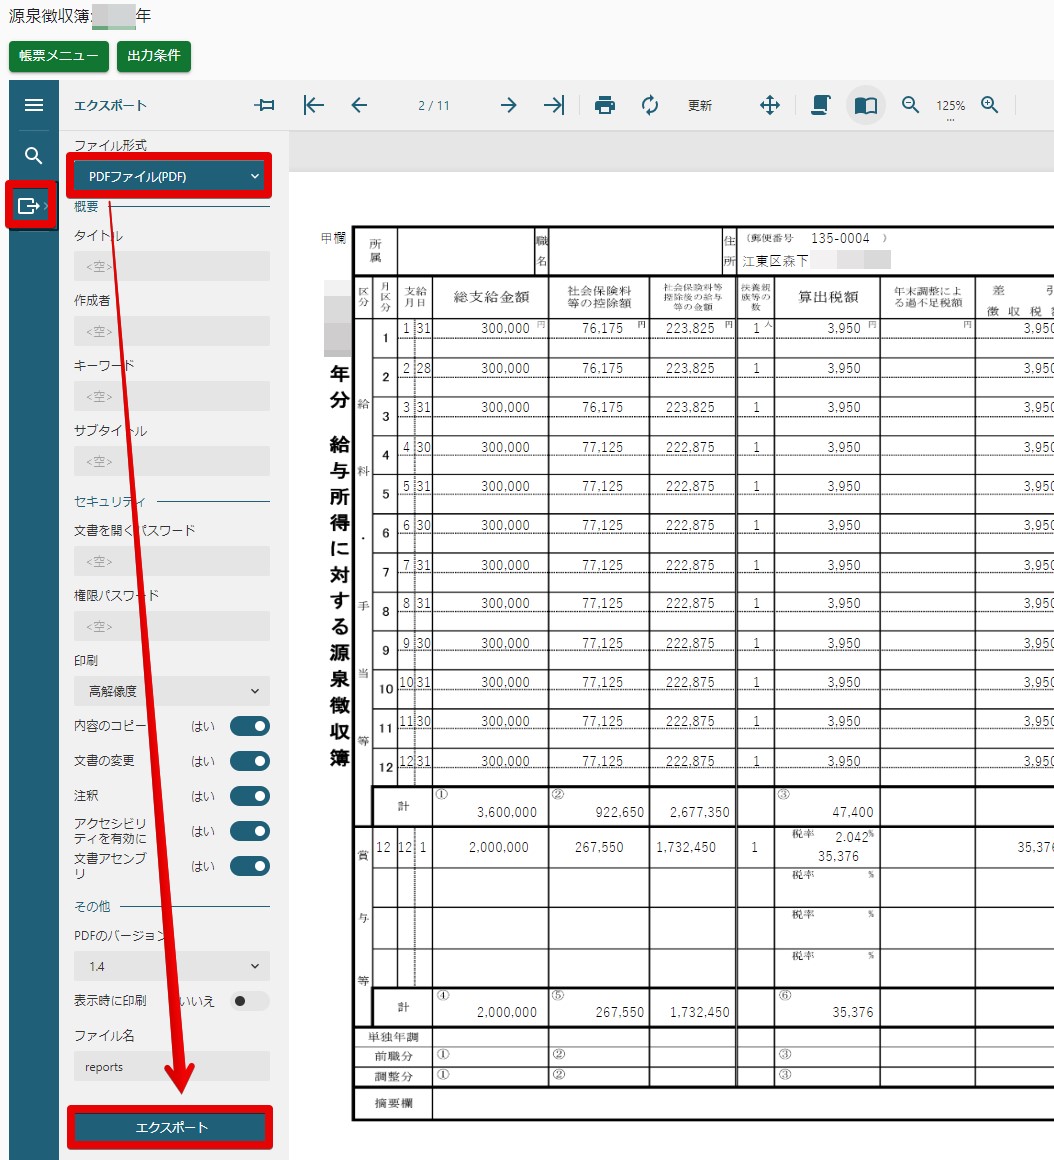This screenshot has width=1054, height=1160.
Task: Click the 摘要欄 row label
Action: tap(393, 1103)
